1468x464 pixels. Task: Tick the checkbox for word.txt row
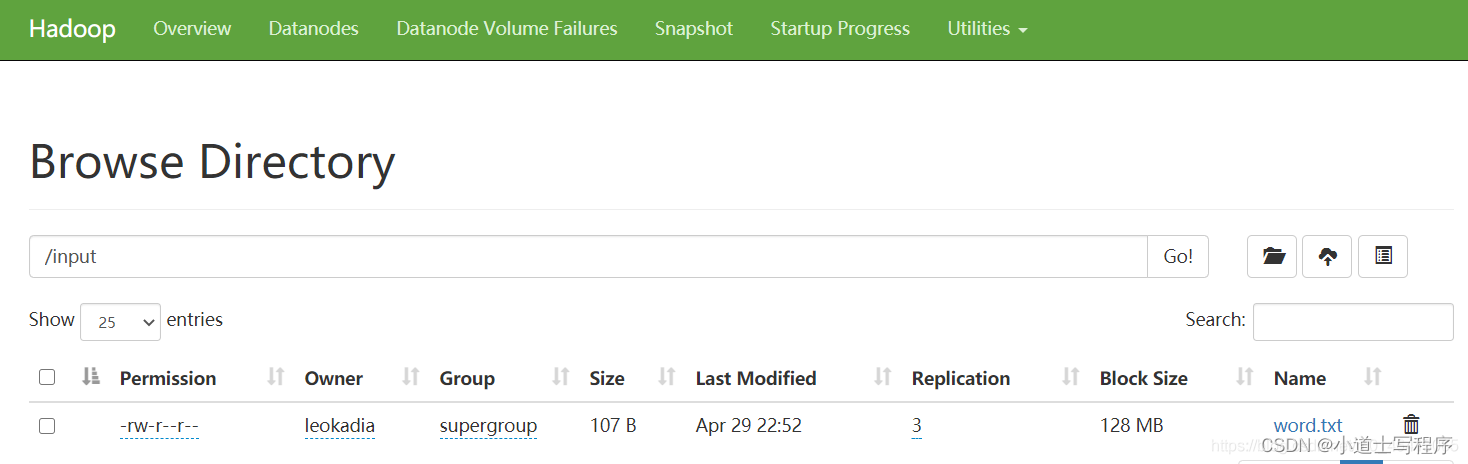(47, 426)
